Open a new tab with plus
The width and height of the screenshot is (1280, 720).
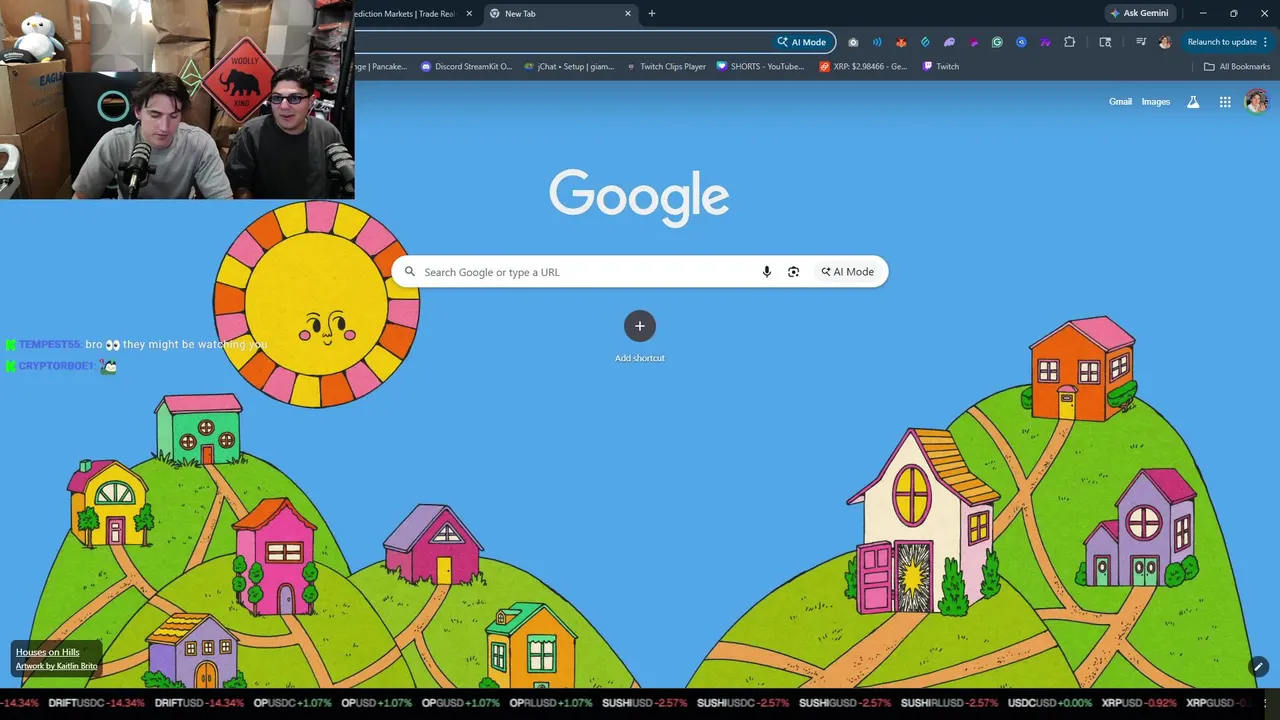(x=652, y=14)
